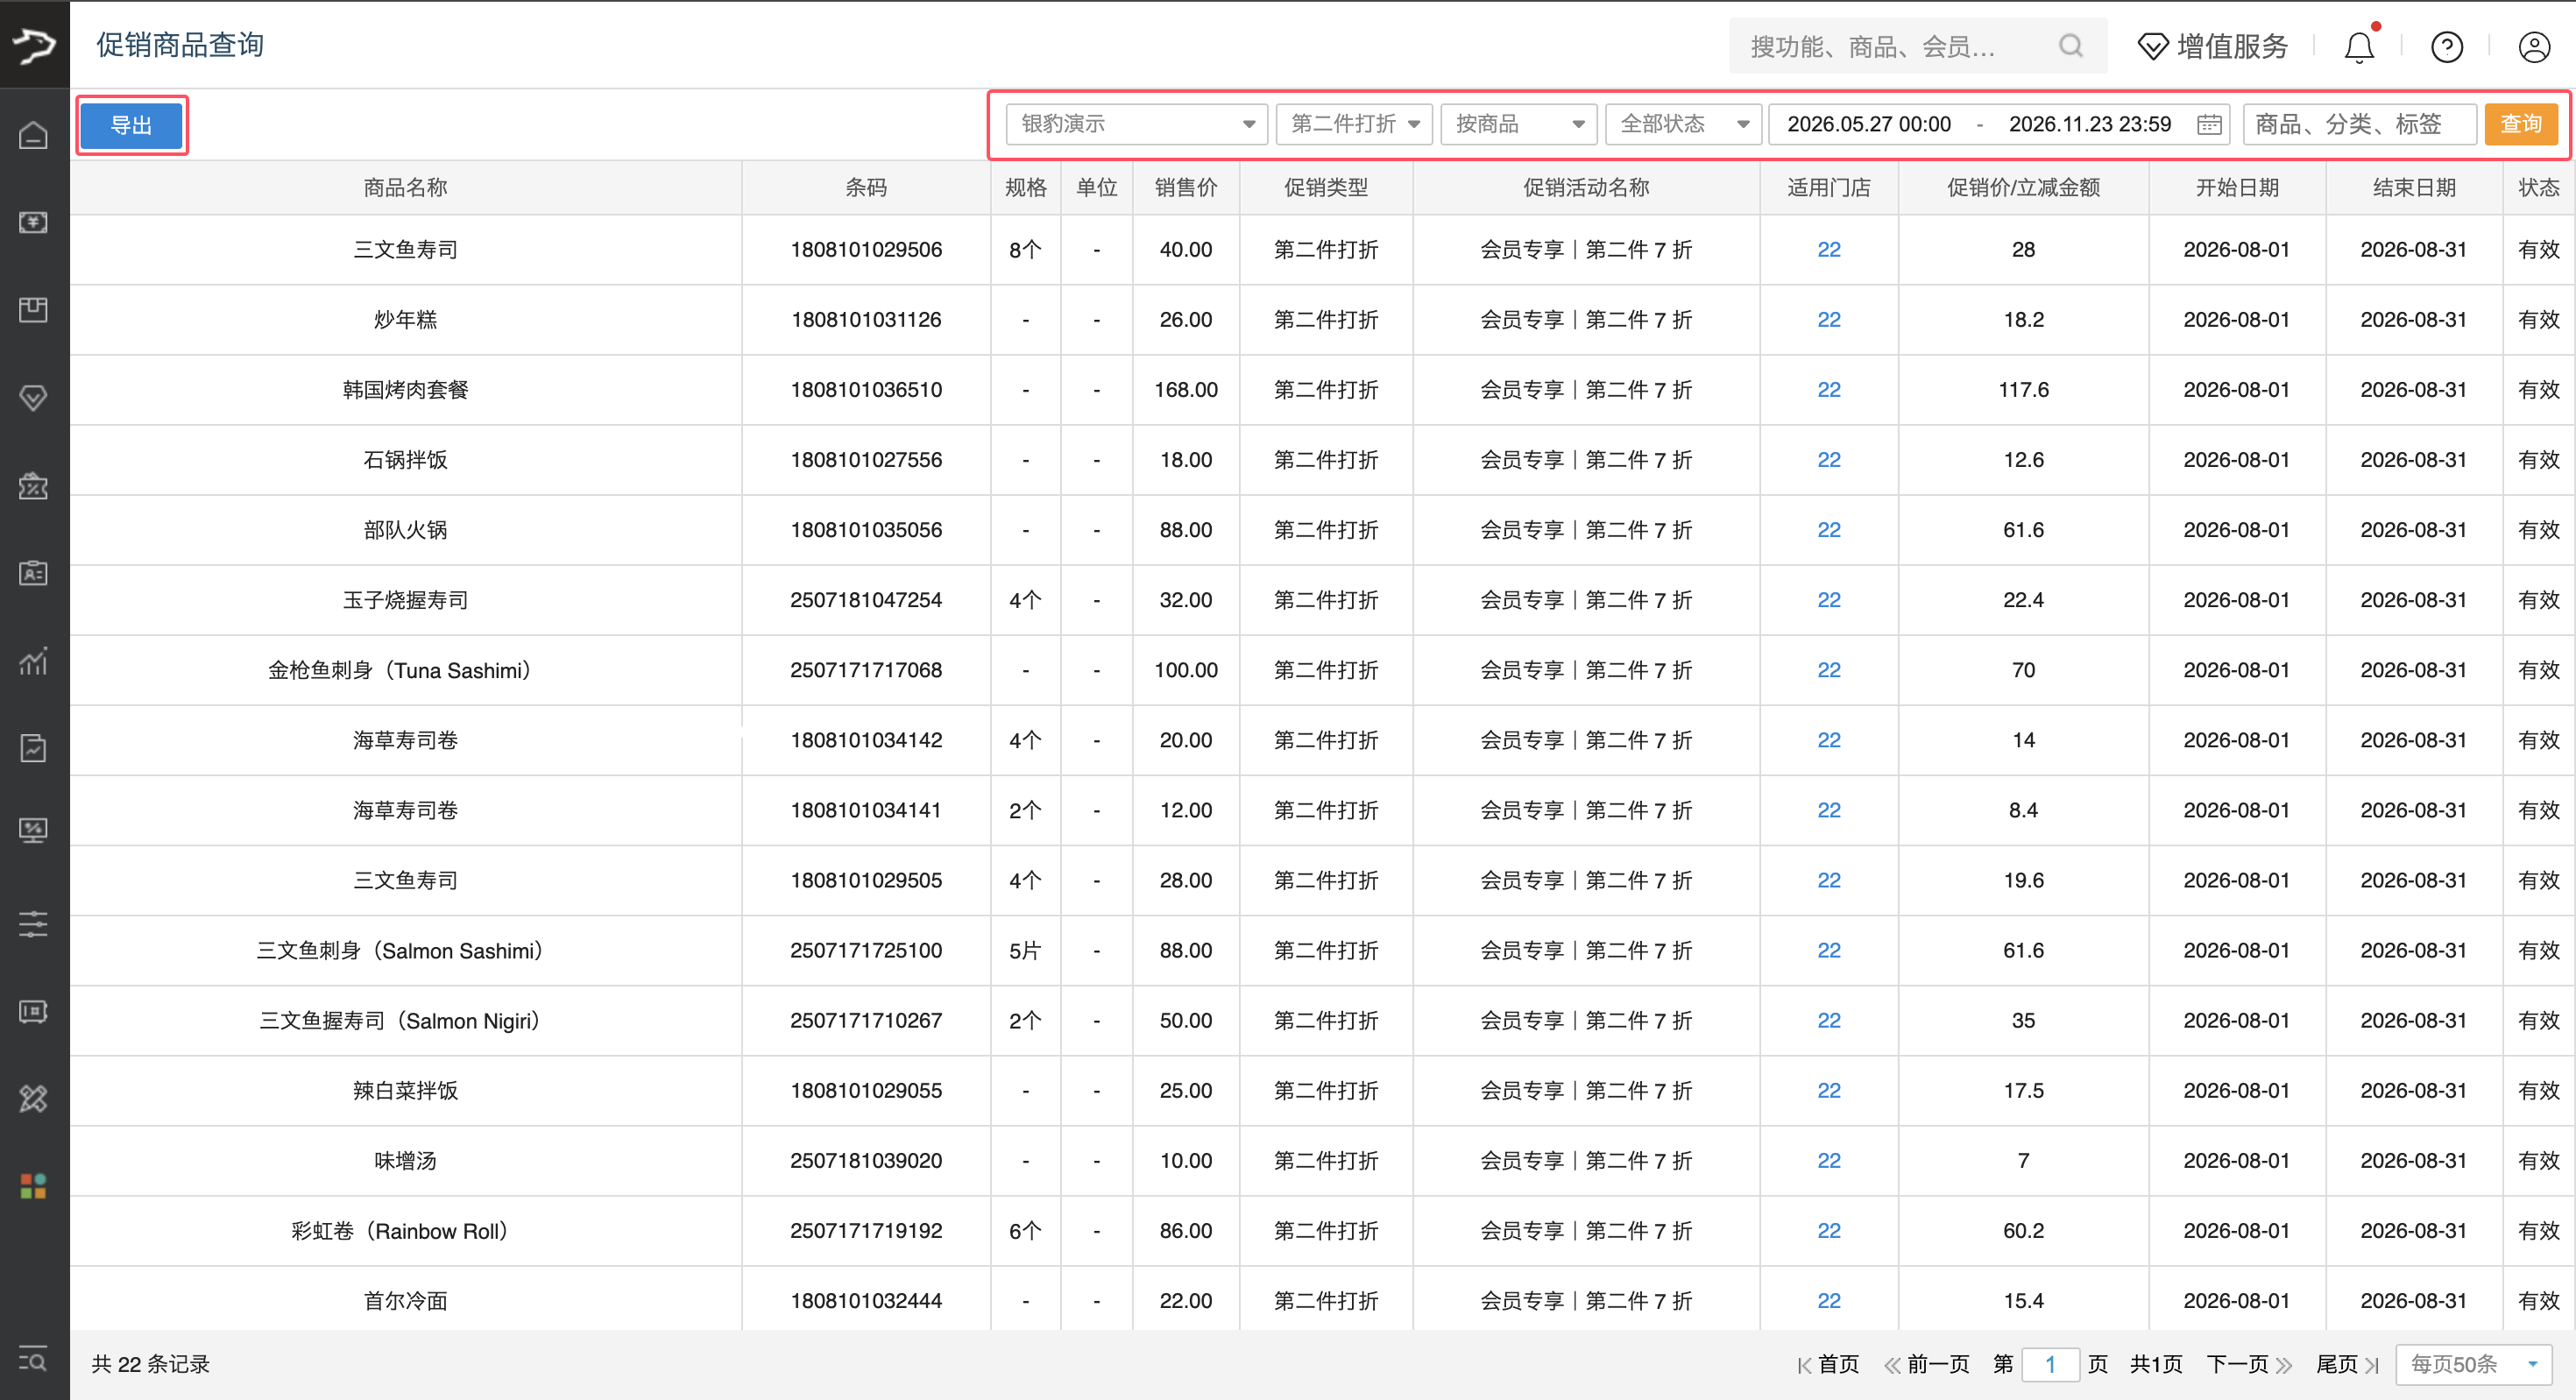
Task: Click store count 22 for 韩国烤肉套餐 row
Action: click(1829, 390)
